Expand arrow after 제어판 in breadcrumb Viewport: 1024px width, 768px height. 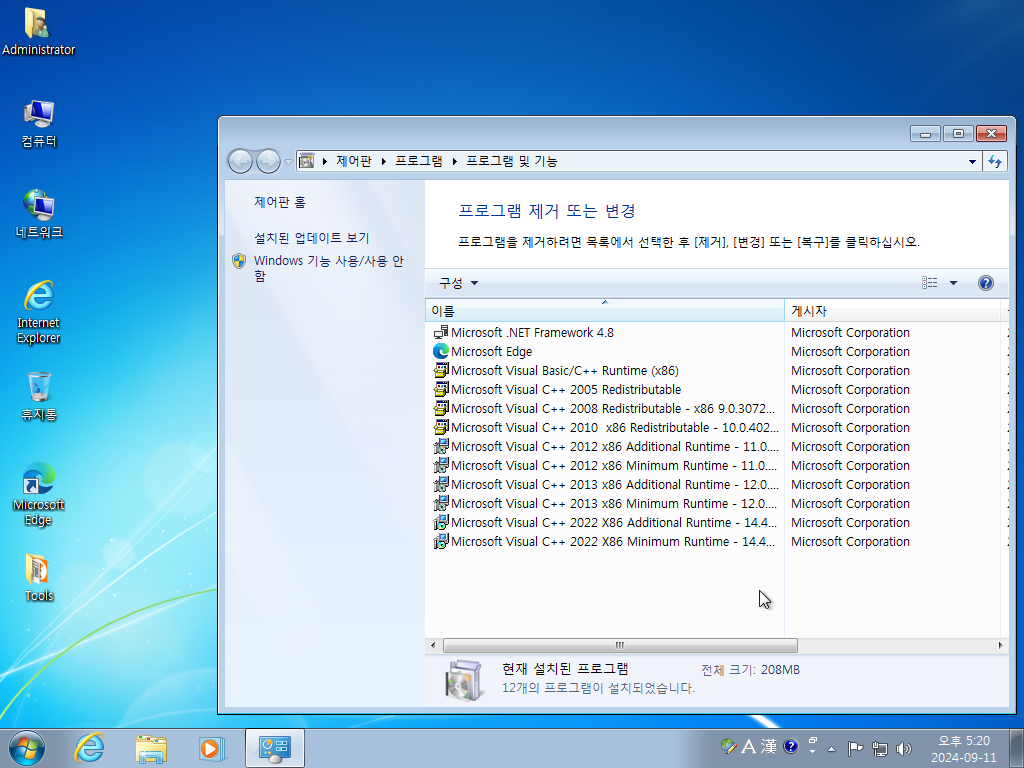pos(384,161)
